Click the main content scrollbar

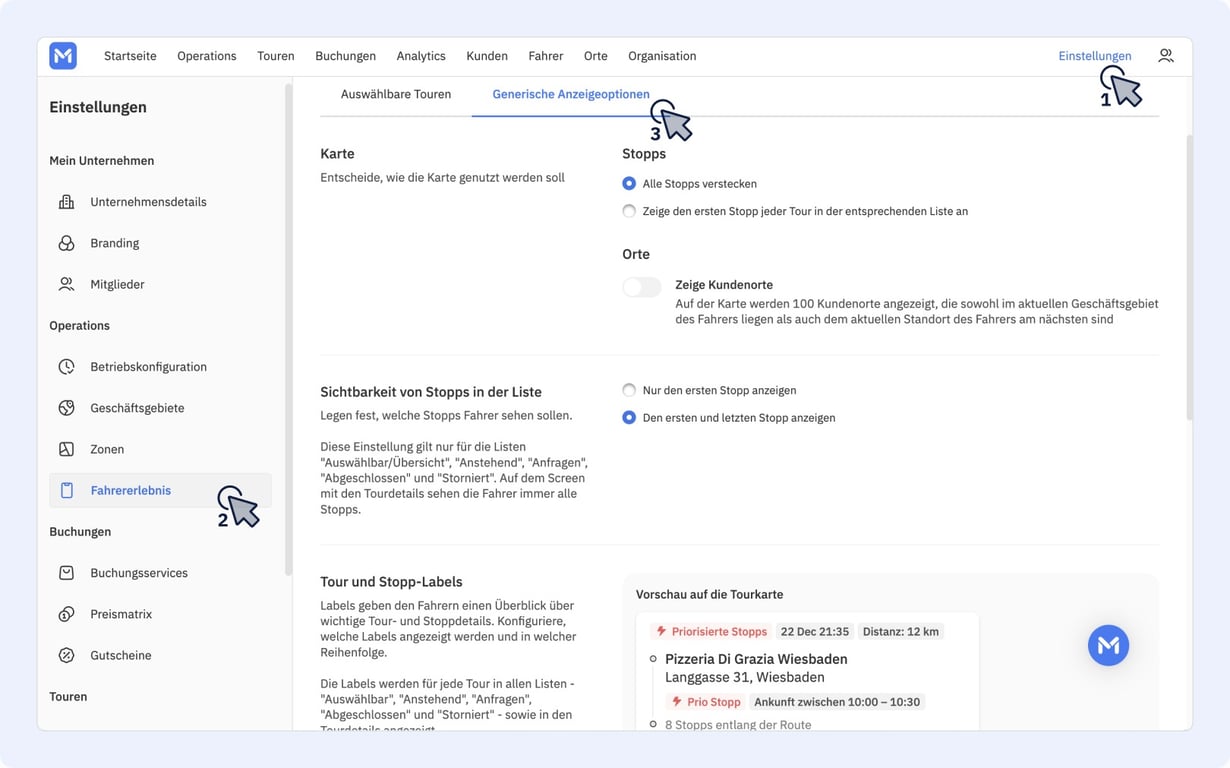pyautogui.click(x=1189, y=277)
